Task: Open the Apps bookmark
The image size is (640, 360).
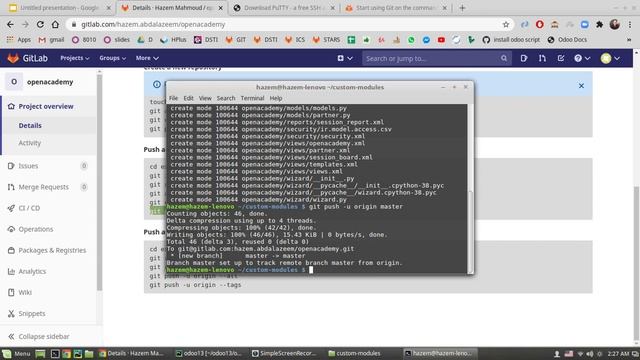Action: tap(19, 40)
